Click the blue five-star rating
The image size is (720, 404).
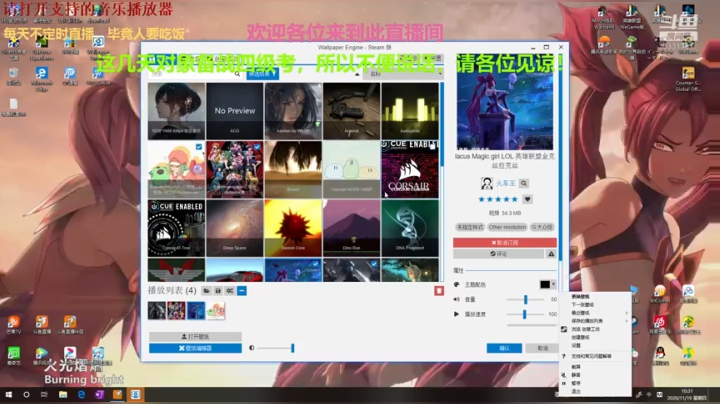point(498,199)
